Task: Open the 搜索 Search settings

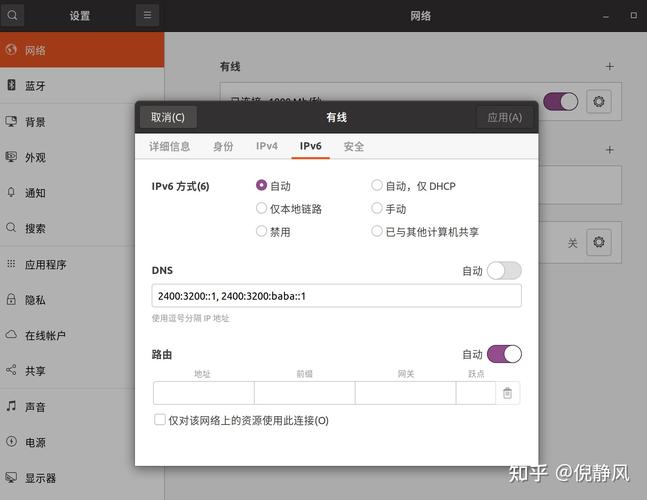Action: (x=82, y=228)
